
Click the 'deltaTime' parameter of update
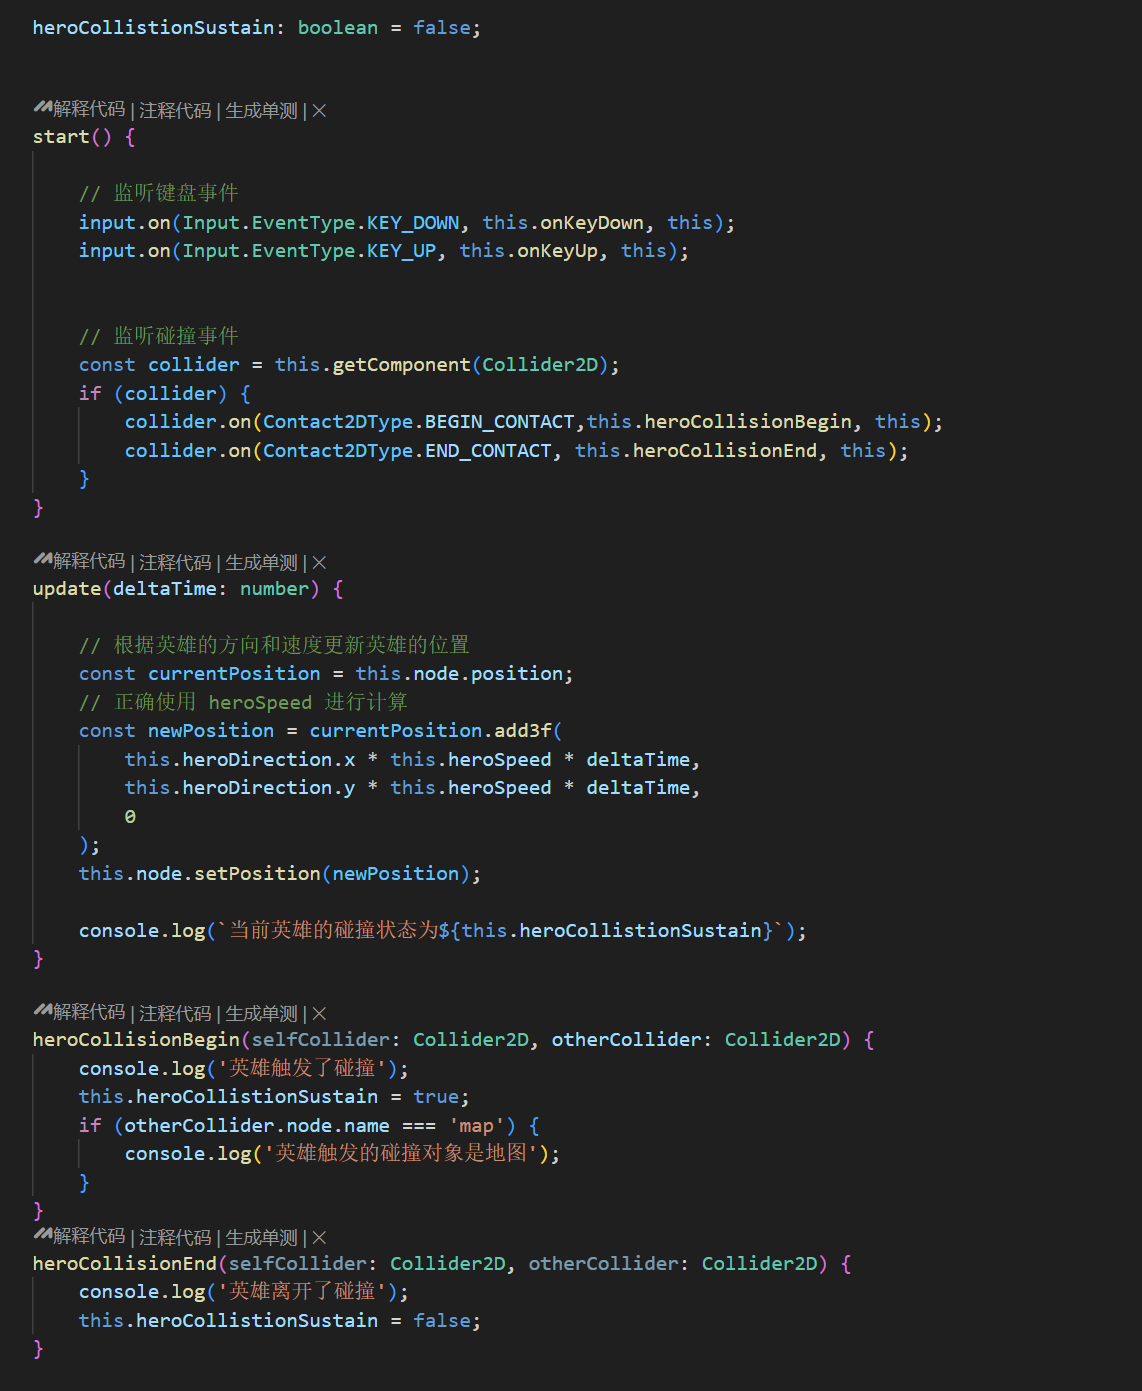tap(165, 588)
